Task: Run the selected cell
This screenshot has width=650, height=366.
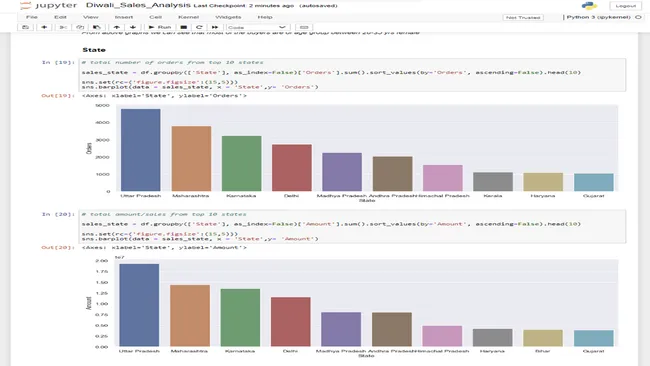Action: 160,27
